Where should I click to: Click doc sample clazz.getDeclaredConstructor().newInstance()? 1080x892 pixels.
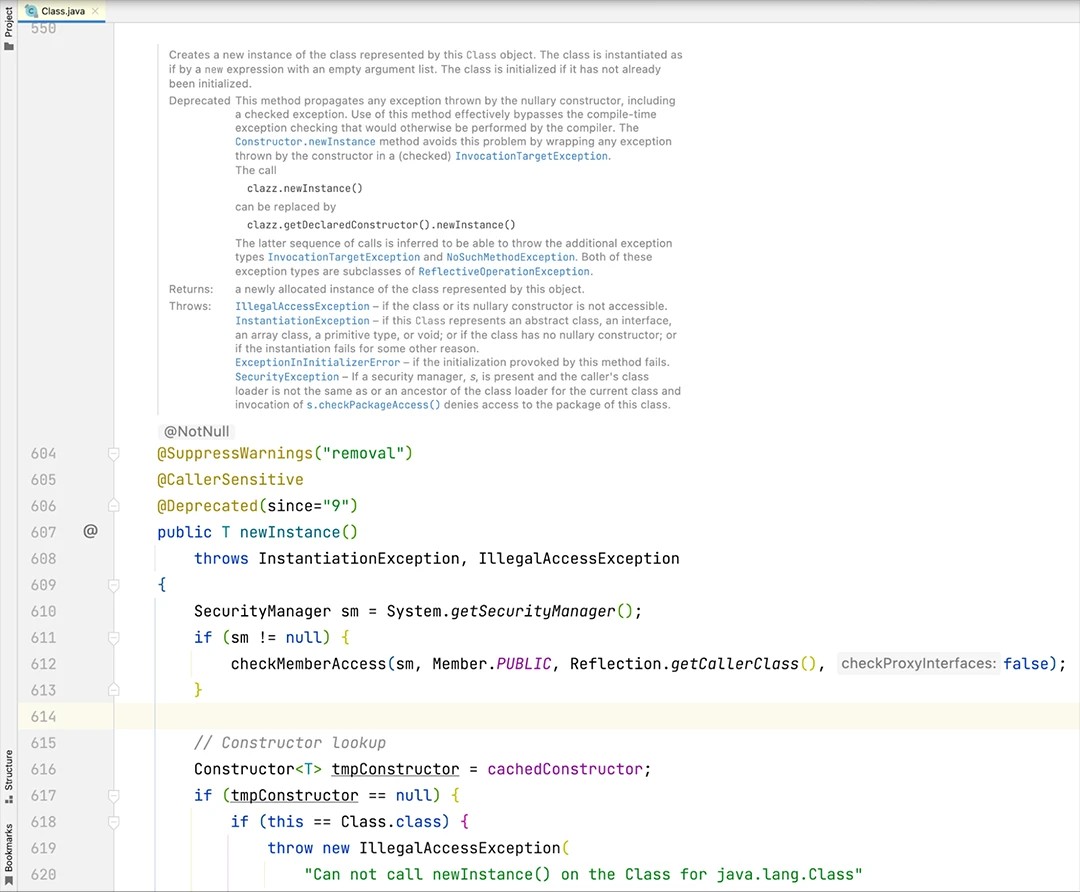click(x=381, y=225)
